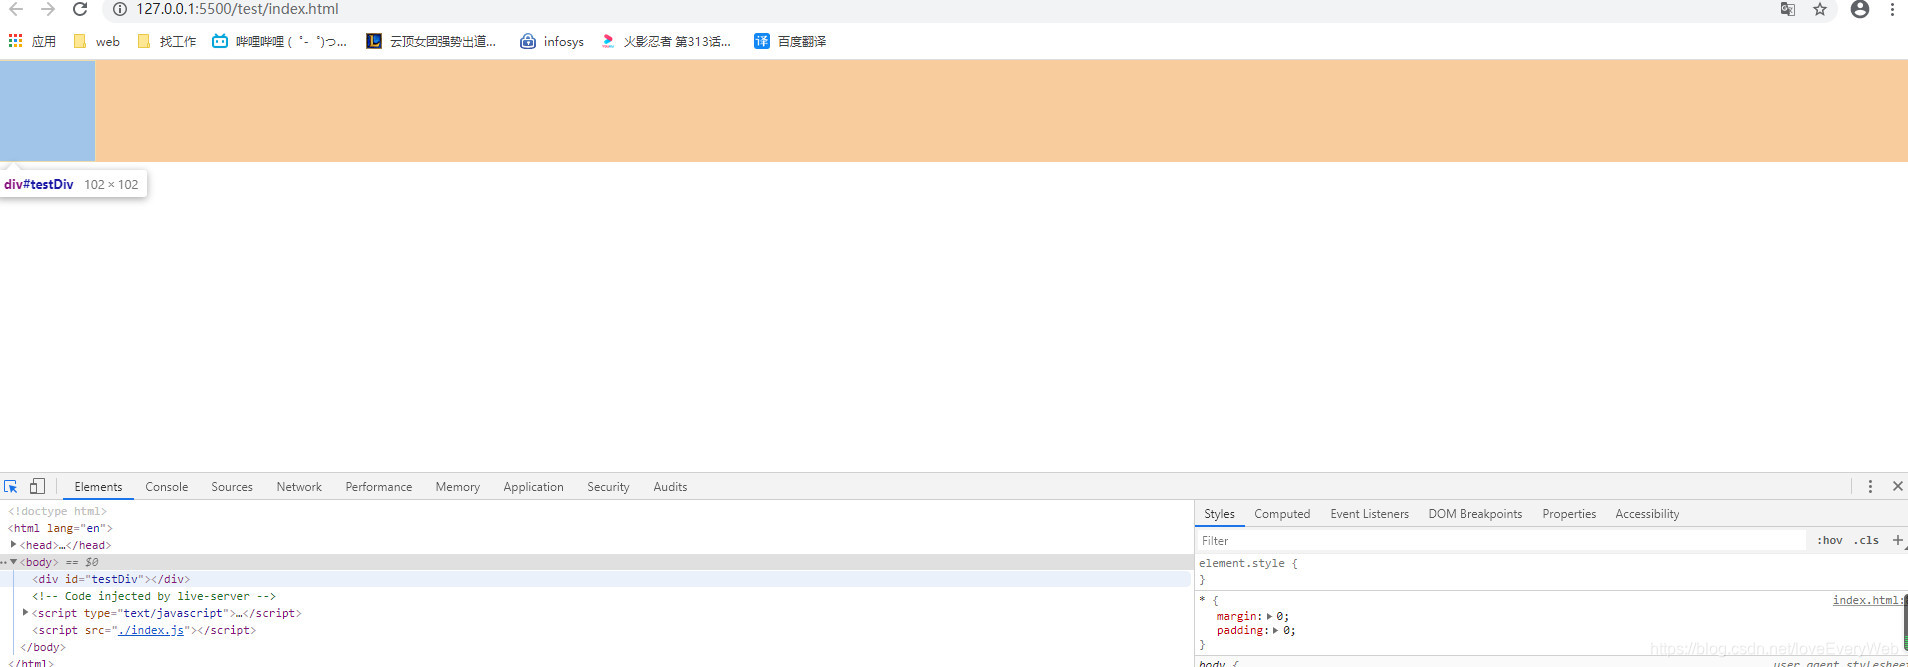Switch to the Sources panel
The image size is (1908, 667).
pyautogui.click(x=232, y=487)
